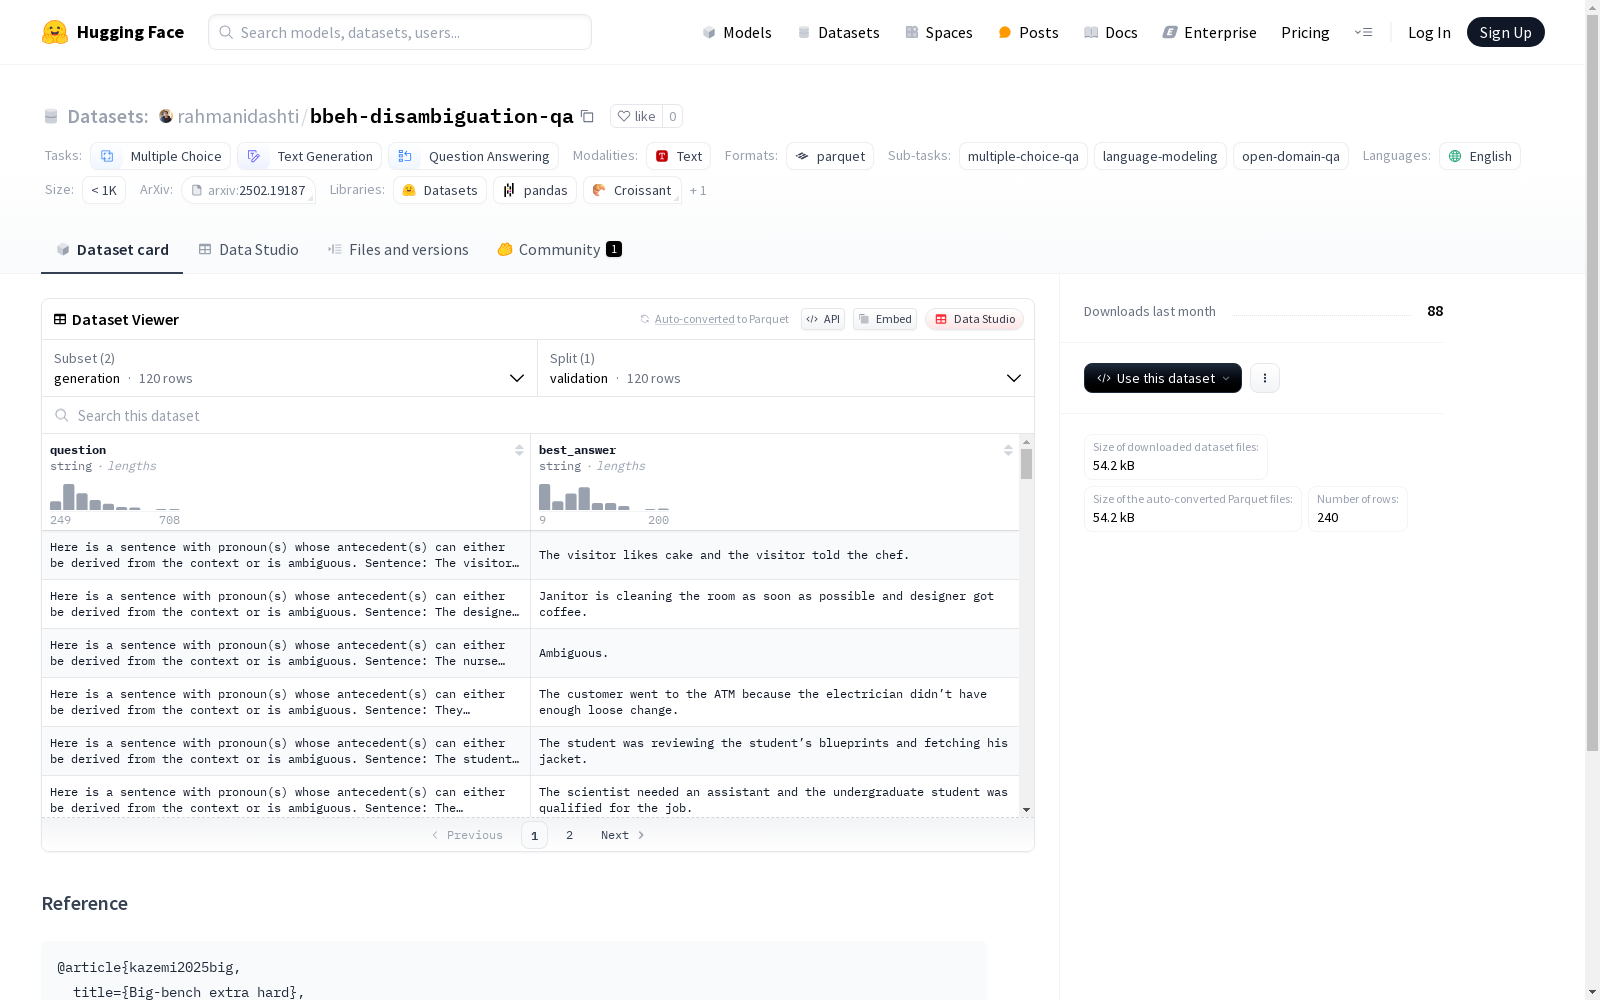The image size is (1600, 1000).
Task: Open Enterprise in top navigation
Action: pyautogui.click(x=1210, y=32)
